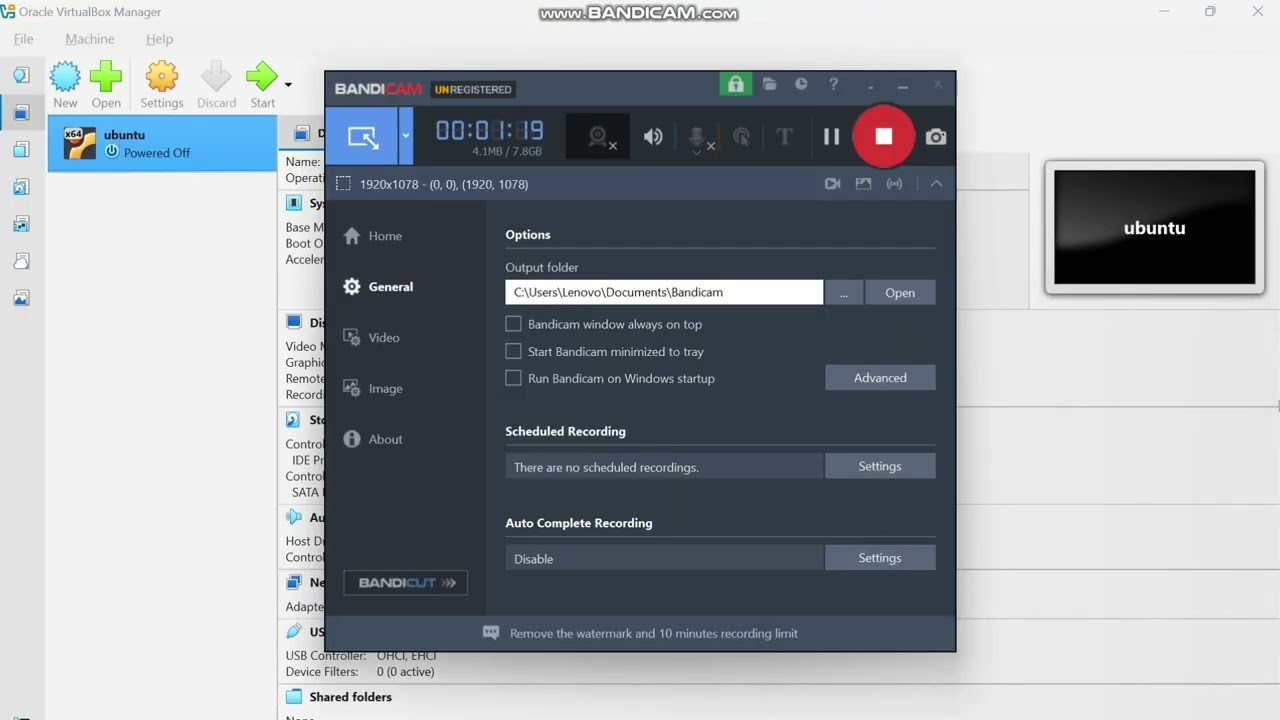Click the output folder path field

(x=664, y=292)
